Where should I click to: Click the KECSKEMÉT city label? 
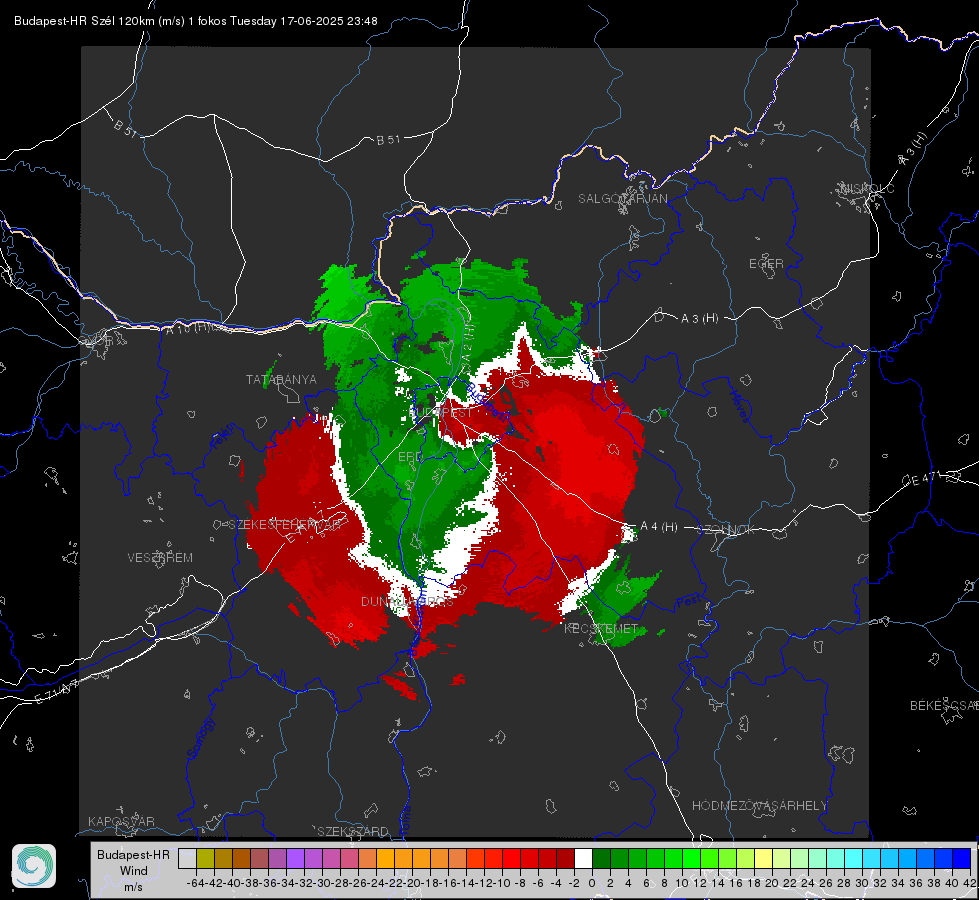(x=601, y=628)
